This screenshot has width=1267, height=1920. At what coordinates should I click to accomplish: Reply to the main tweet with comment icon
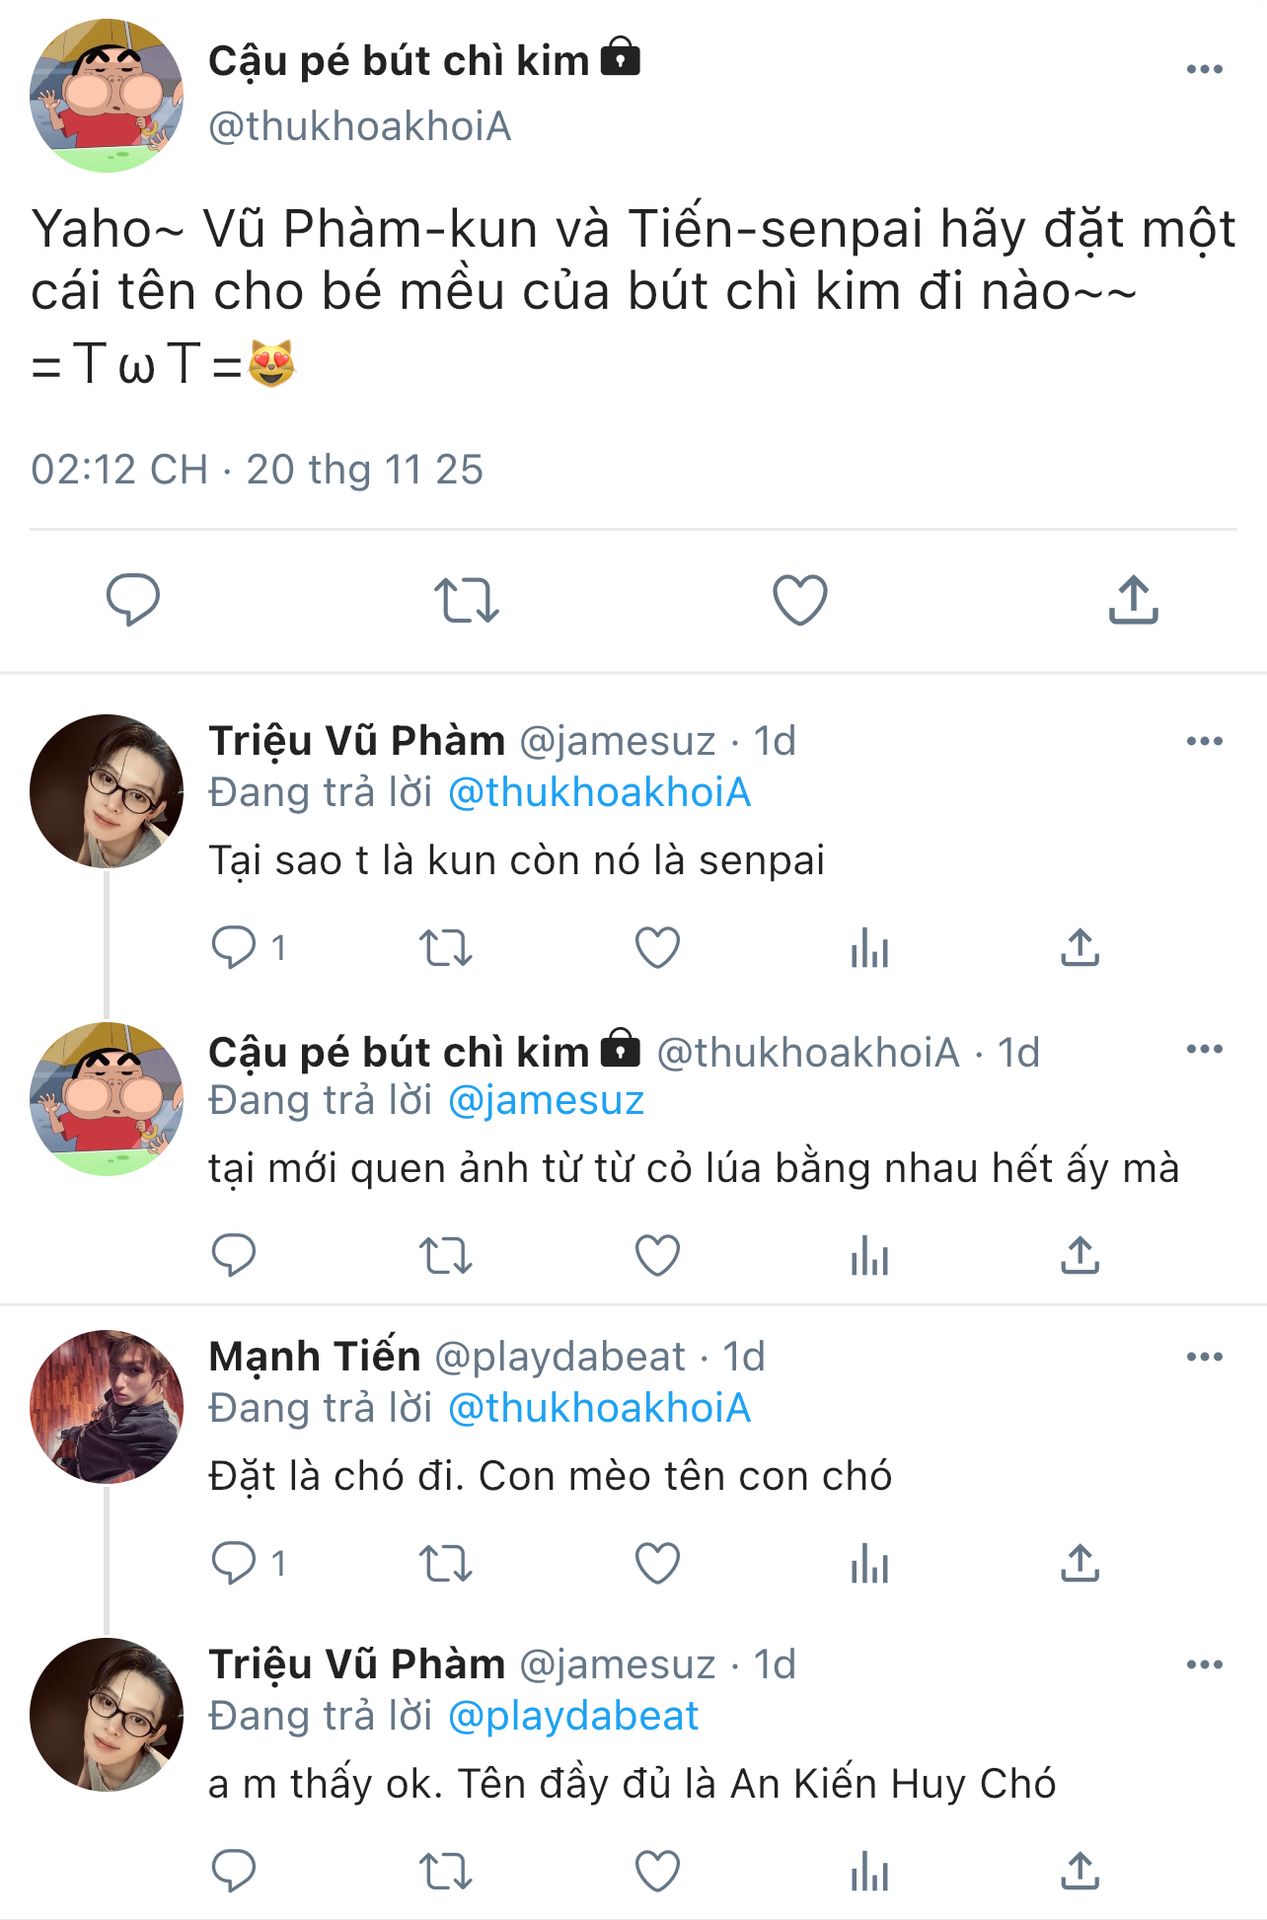click(x=133, y=600)
